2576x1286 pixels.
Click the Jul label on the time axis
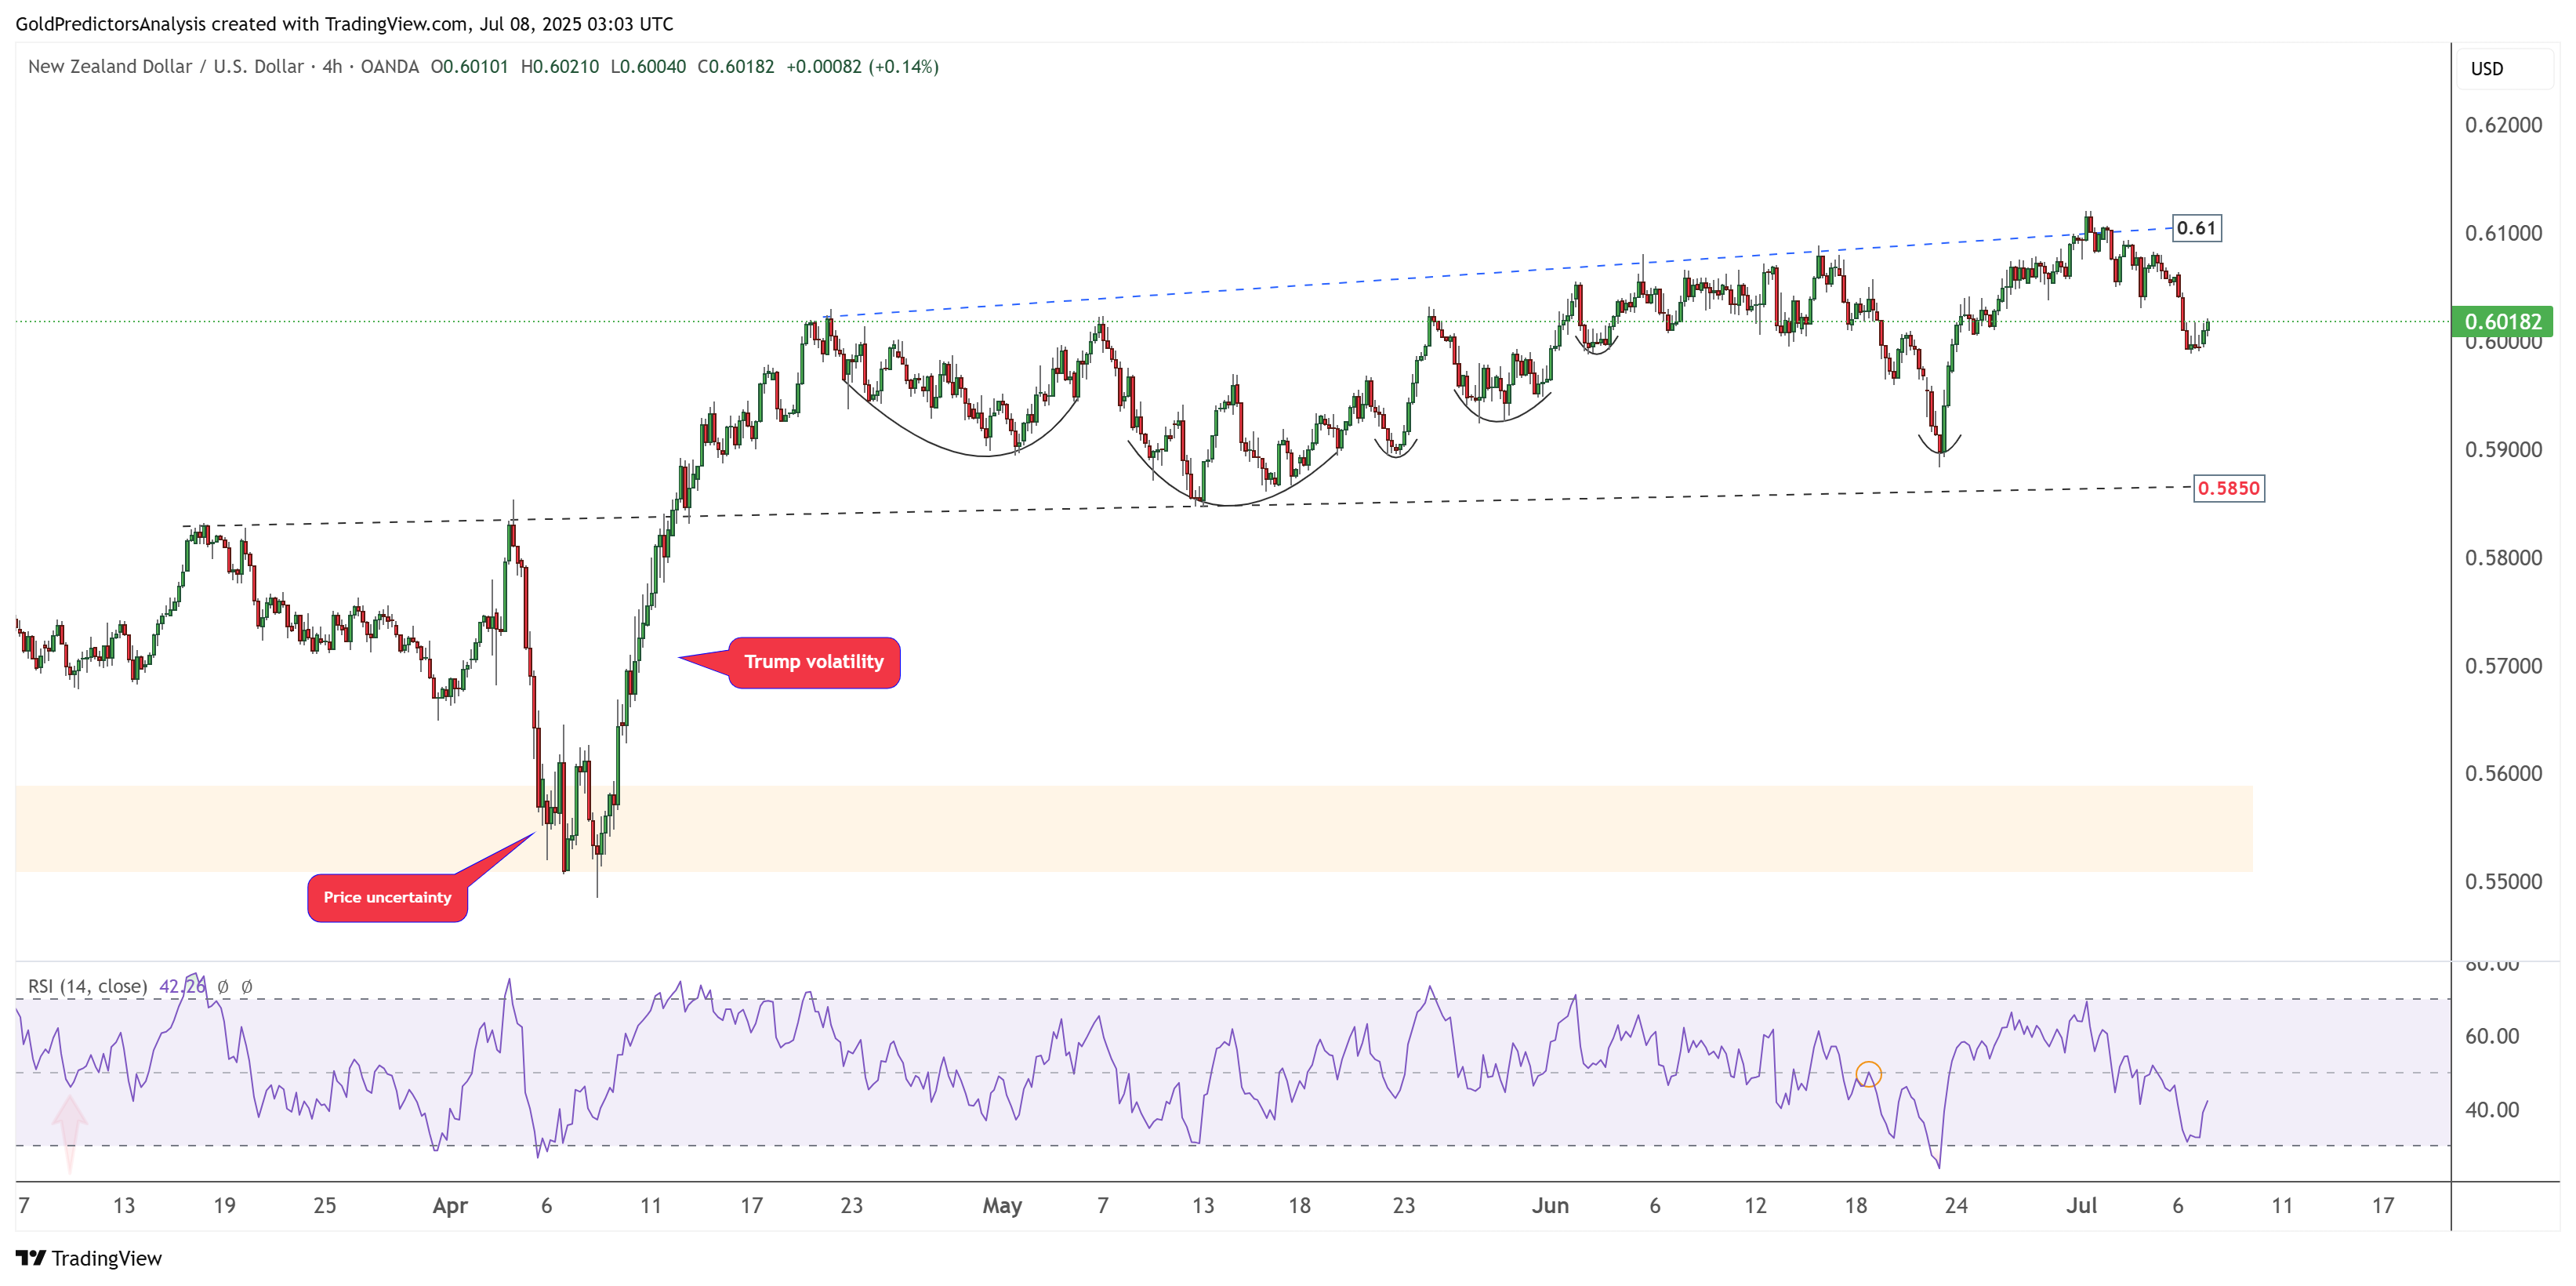click(x=2082, y=1205)
